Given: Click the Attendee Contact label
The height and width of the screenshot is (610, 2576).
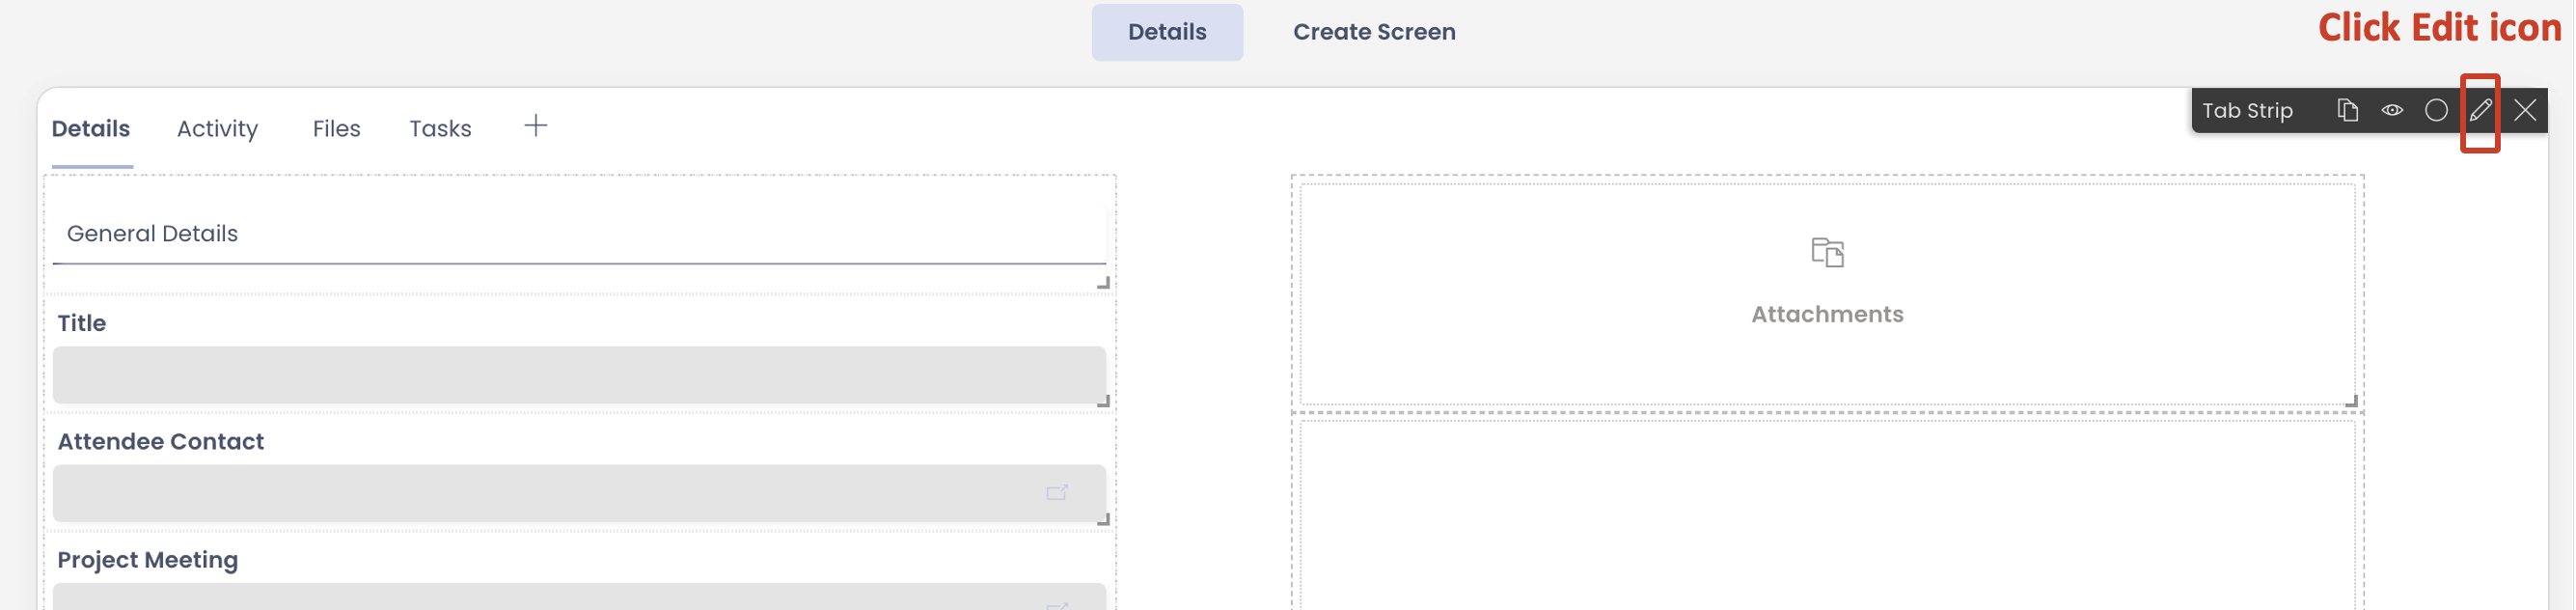Looking at the screenshot, I should point(161,441).
